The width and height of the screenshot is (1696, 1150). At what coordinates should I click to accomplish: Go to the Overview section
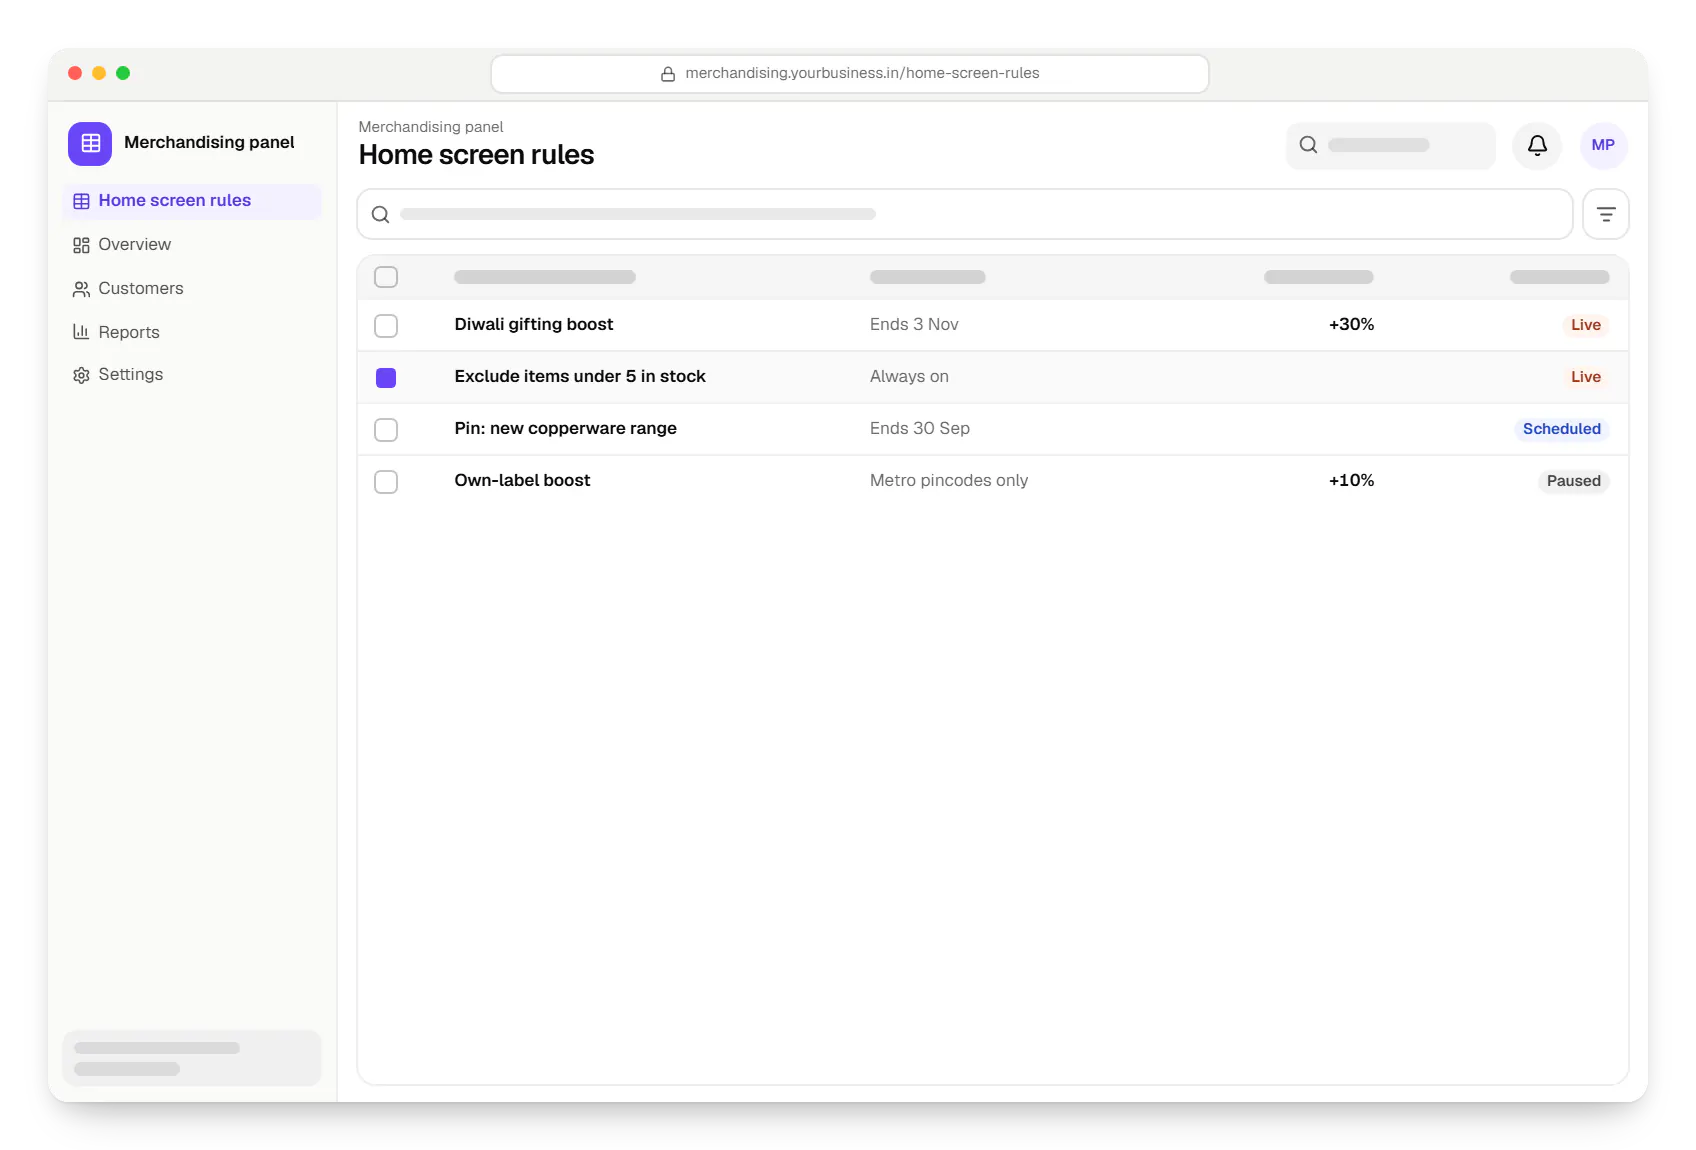(192, 245)
